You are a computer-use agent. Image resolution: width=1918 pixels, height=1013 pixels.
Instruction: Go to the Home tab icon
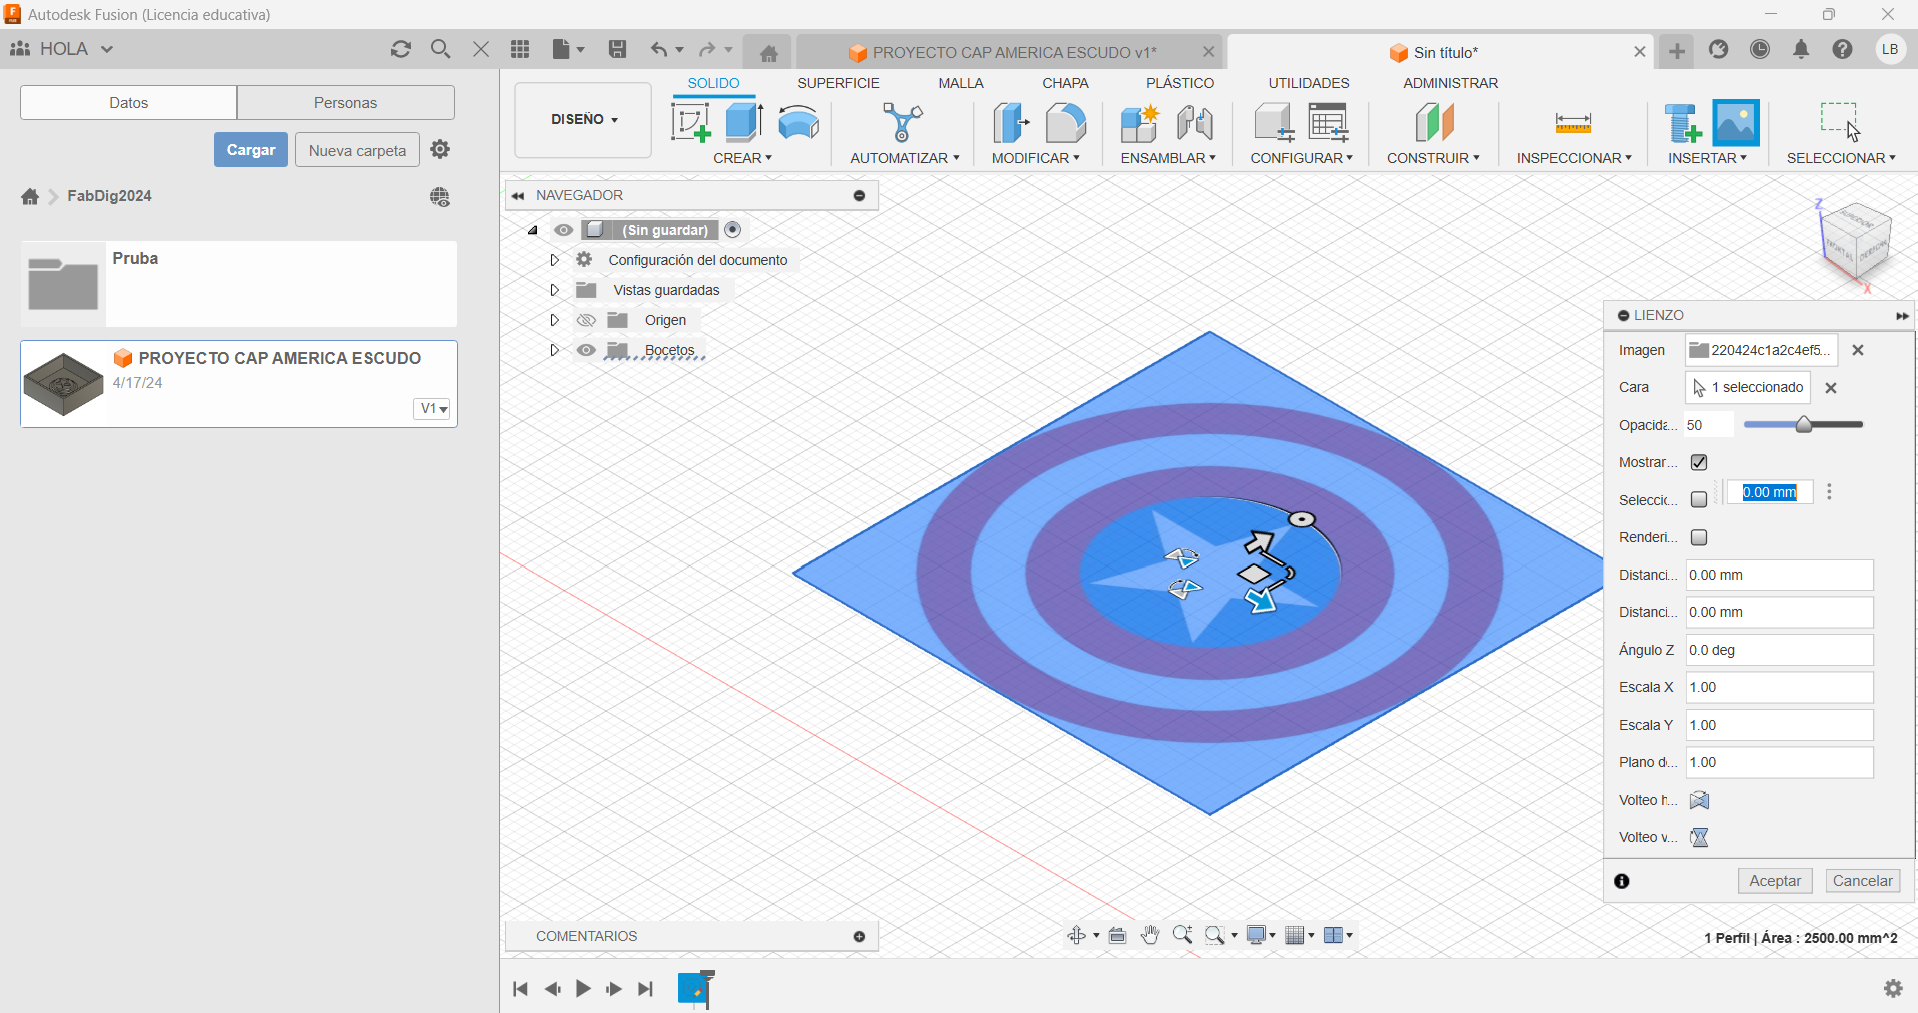tap(768, 53)
